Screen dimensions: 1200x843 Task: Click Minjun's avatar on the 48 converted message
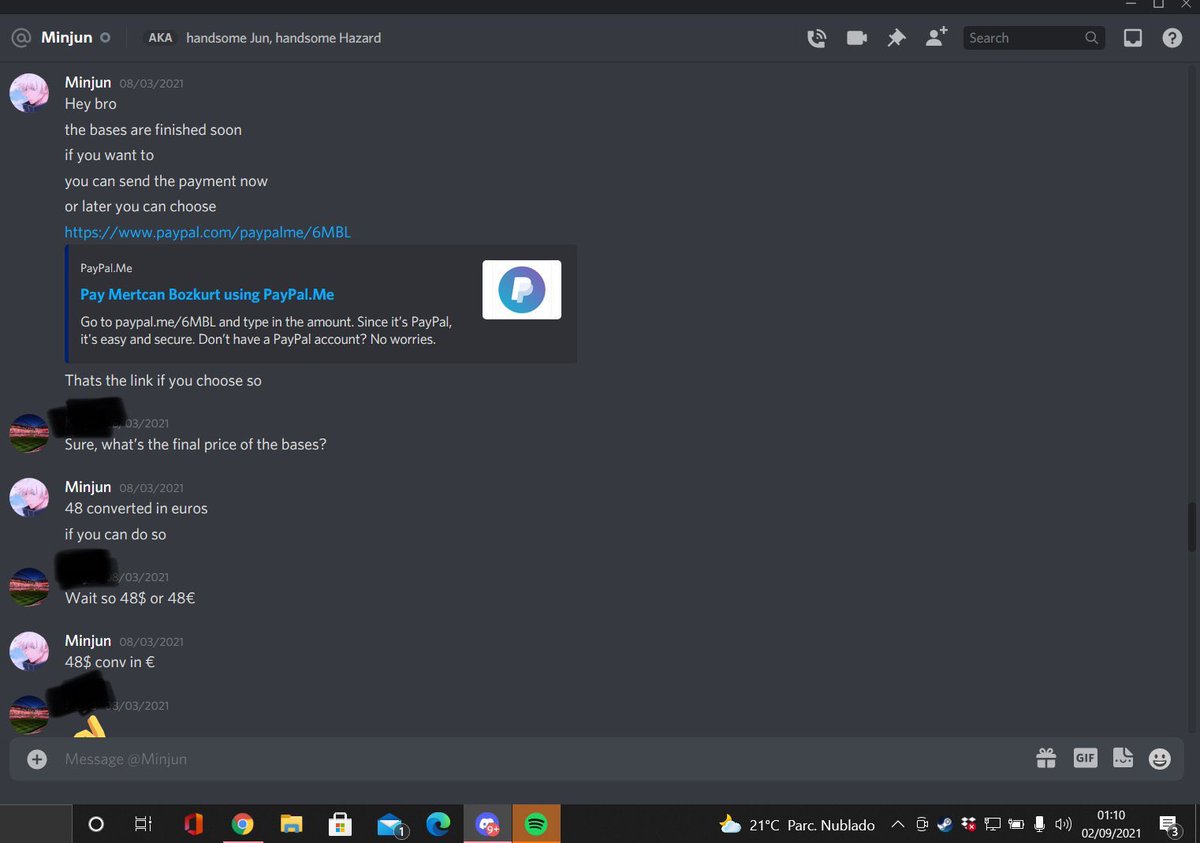coord(30,497)
